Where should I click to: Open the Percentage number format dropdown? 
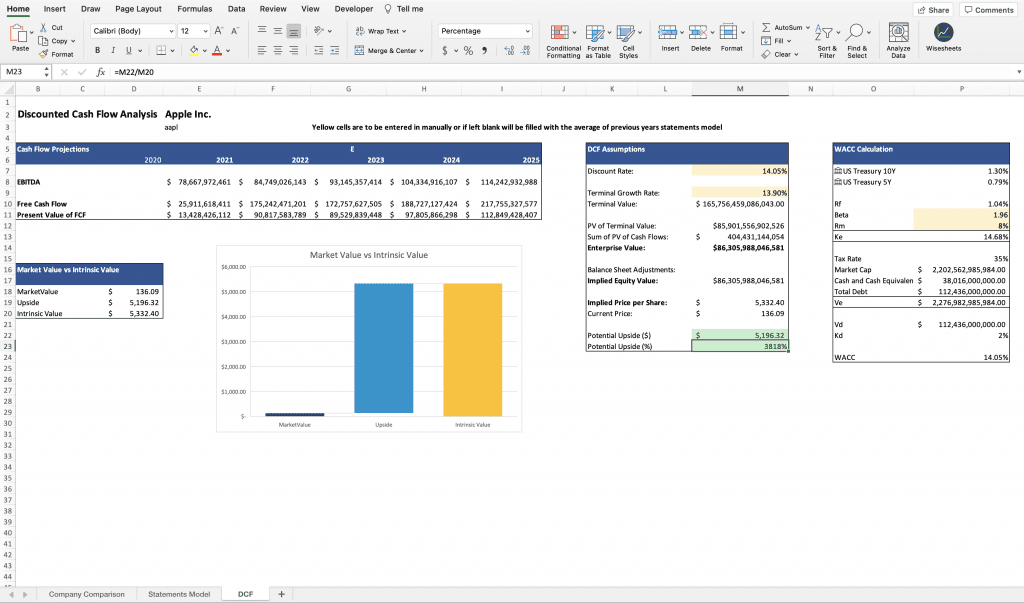(x=485, y=31)
